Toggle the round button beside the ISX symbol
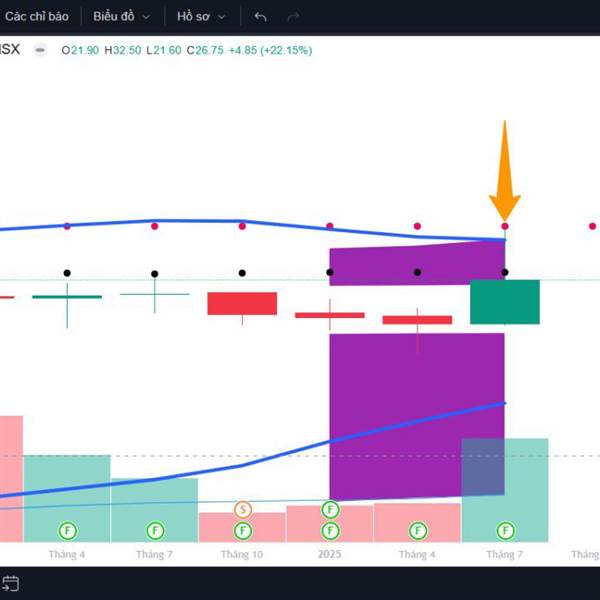The height and width of the screenshot is (600, 600). tap(40, 50)
